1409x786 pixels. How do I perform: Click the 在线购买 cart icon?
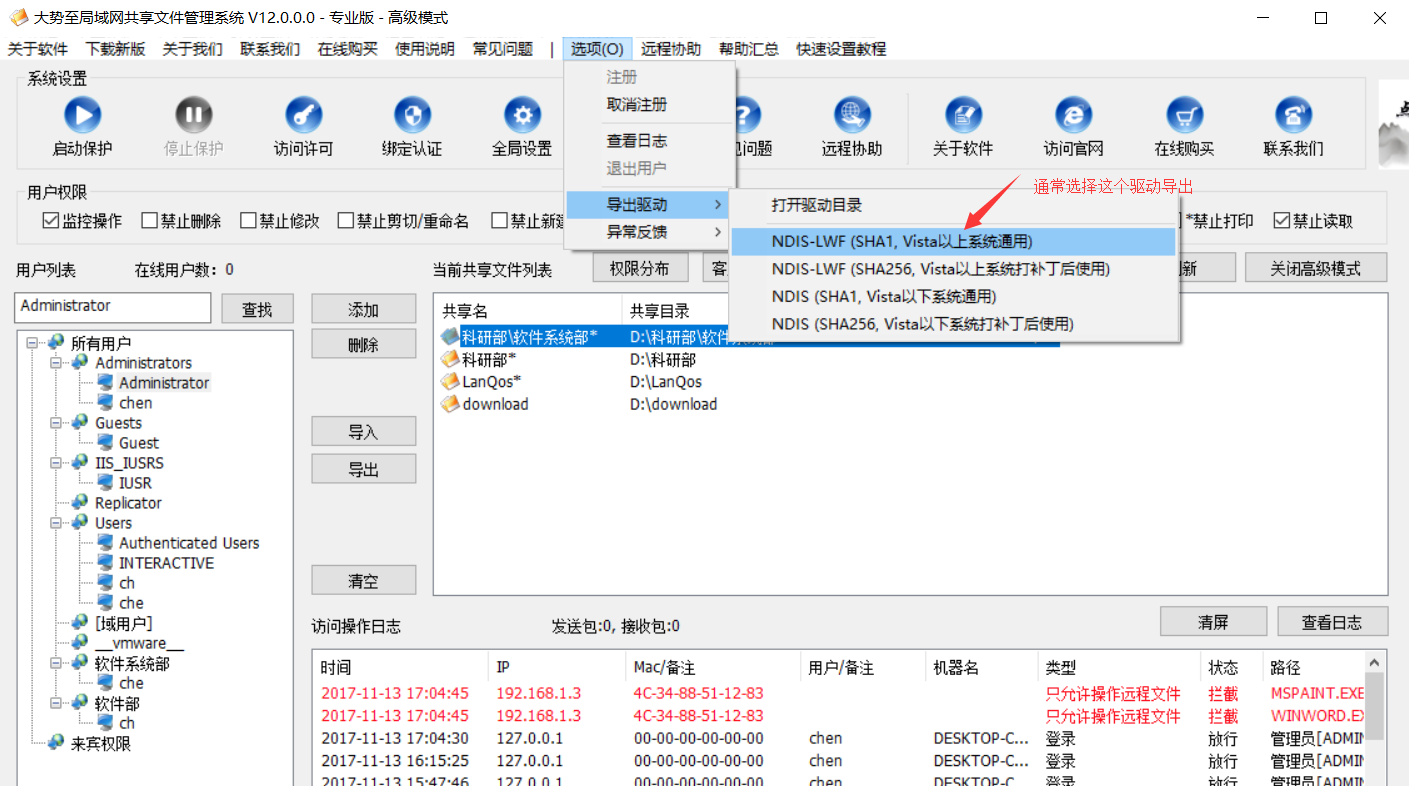point(1184,116)
